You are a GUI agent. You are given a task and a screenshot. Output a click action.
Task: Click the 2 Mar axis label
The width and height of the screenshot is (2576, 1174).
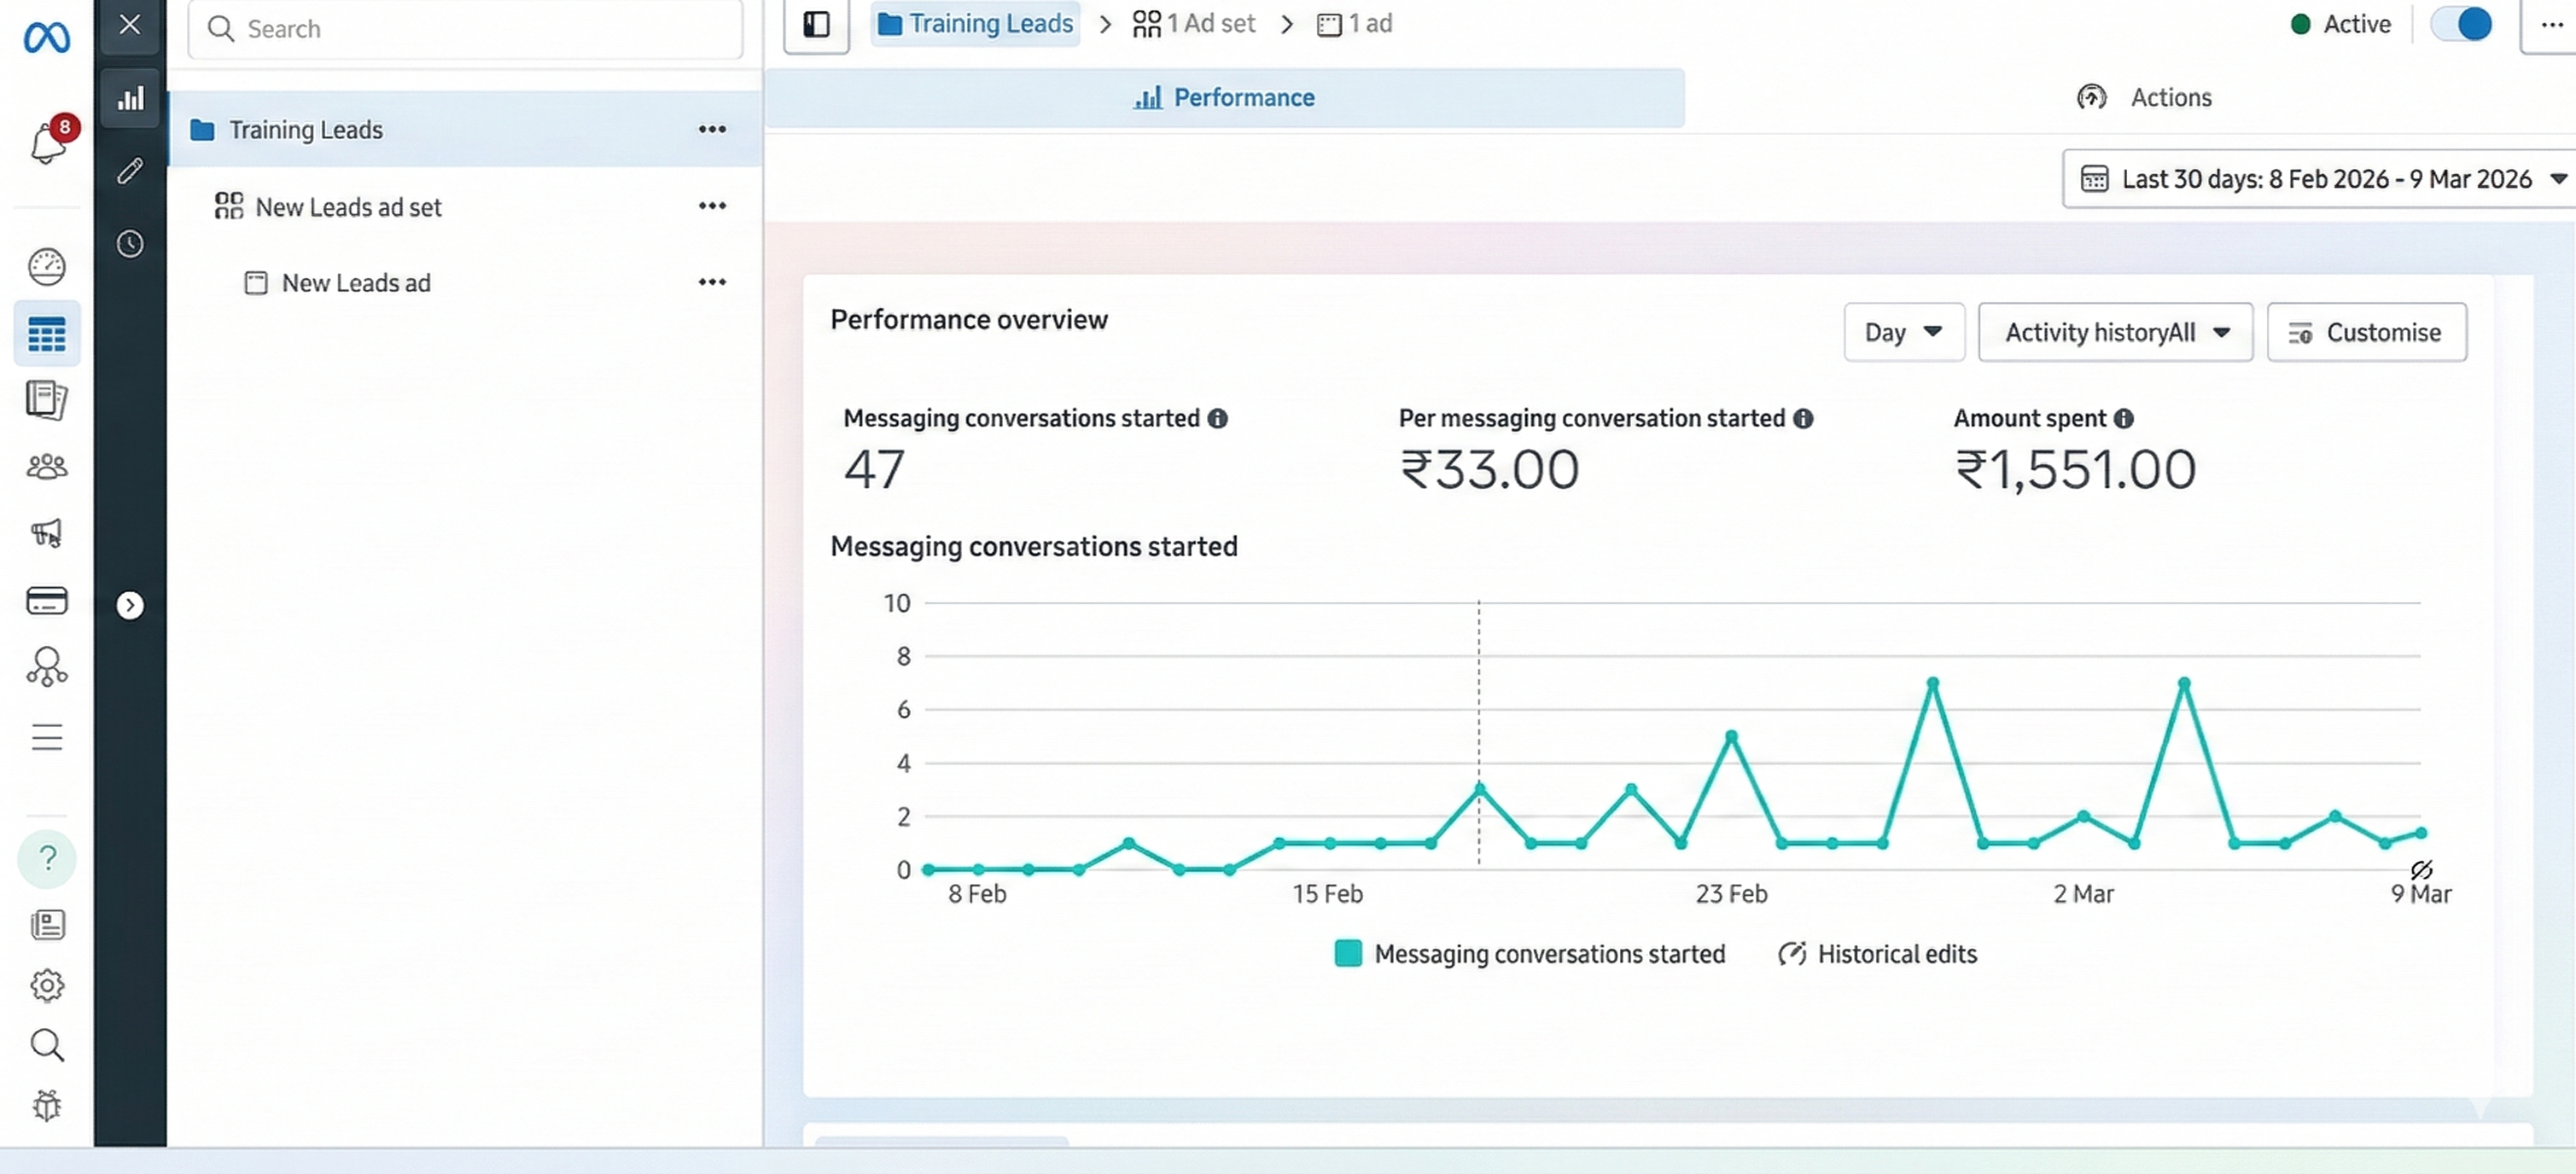[x=2083, y=894]
